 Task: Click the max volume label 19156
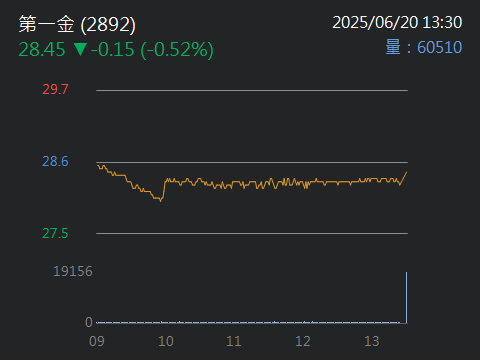point(73,271)
